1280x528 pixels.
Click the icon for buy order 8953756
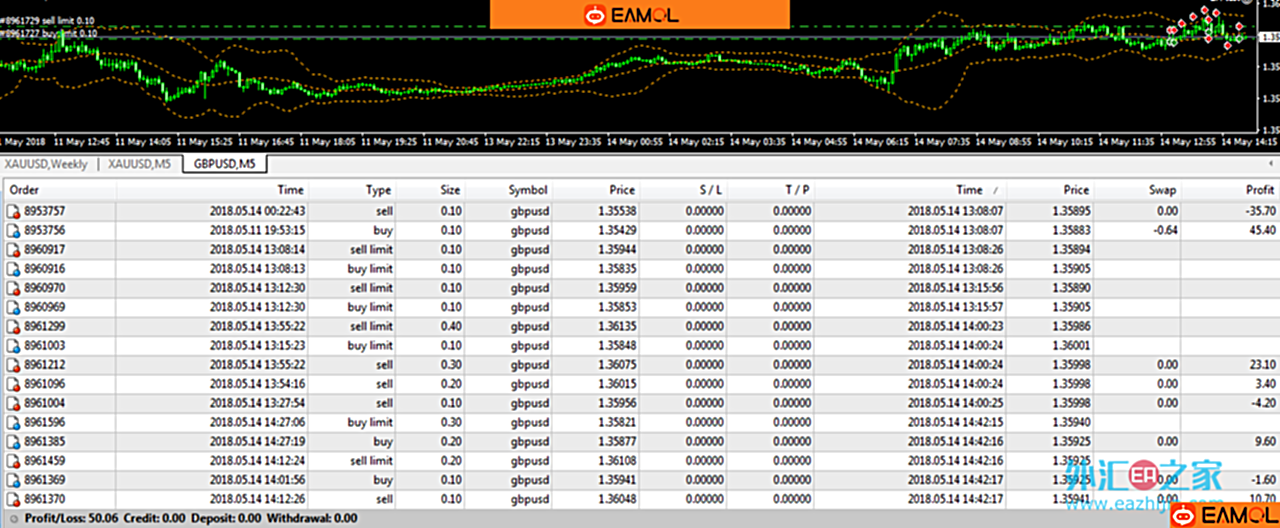coord(13,230)
